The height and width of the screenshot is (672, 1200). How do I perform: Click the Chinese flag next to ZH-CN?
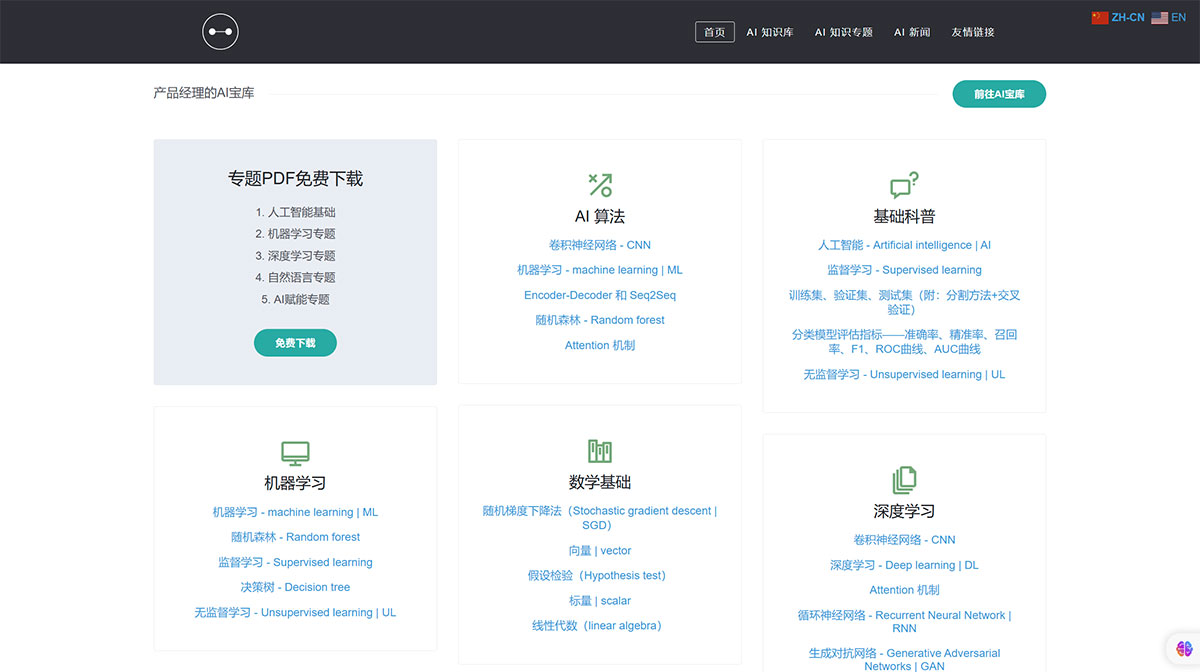[1099, 16]
